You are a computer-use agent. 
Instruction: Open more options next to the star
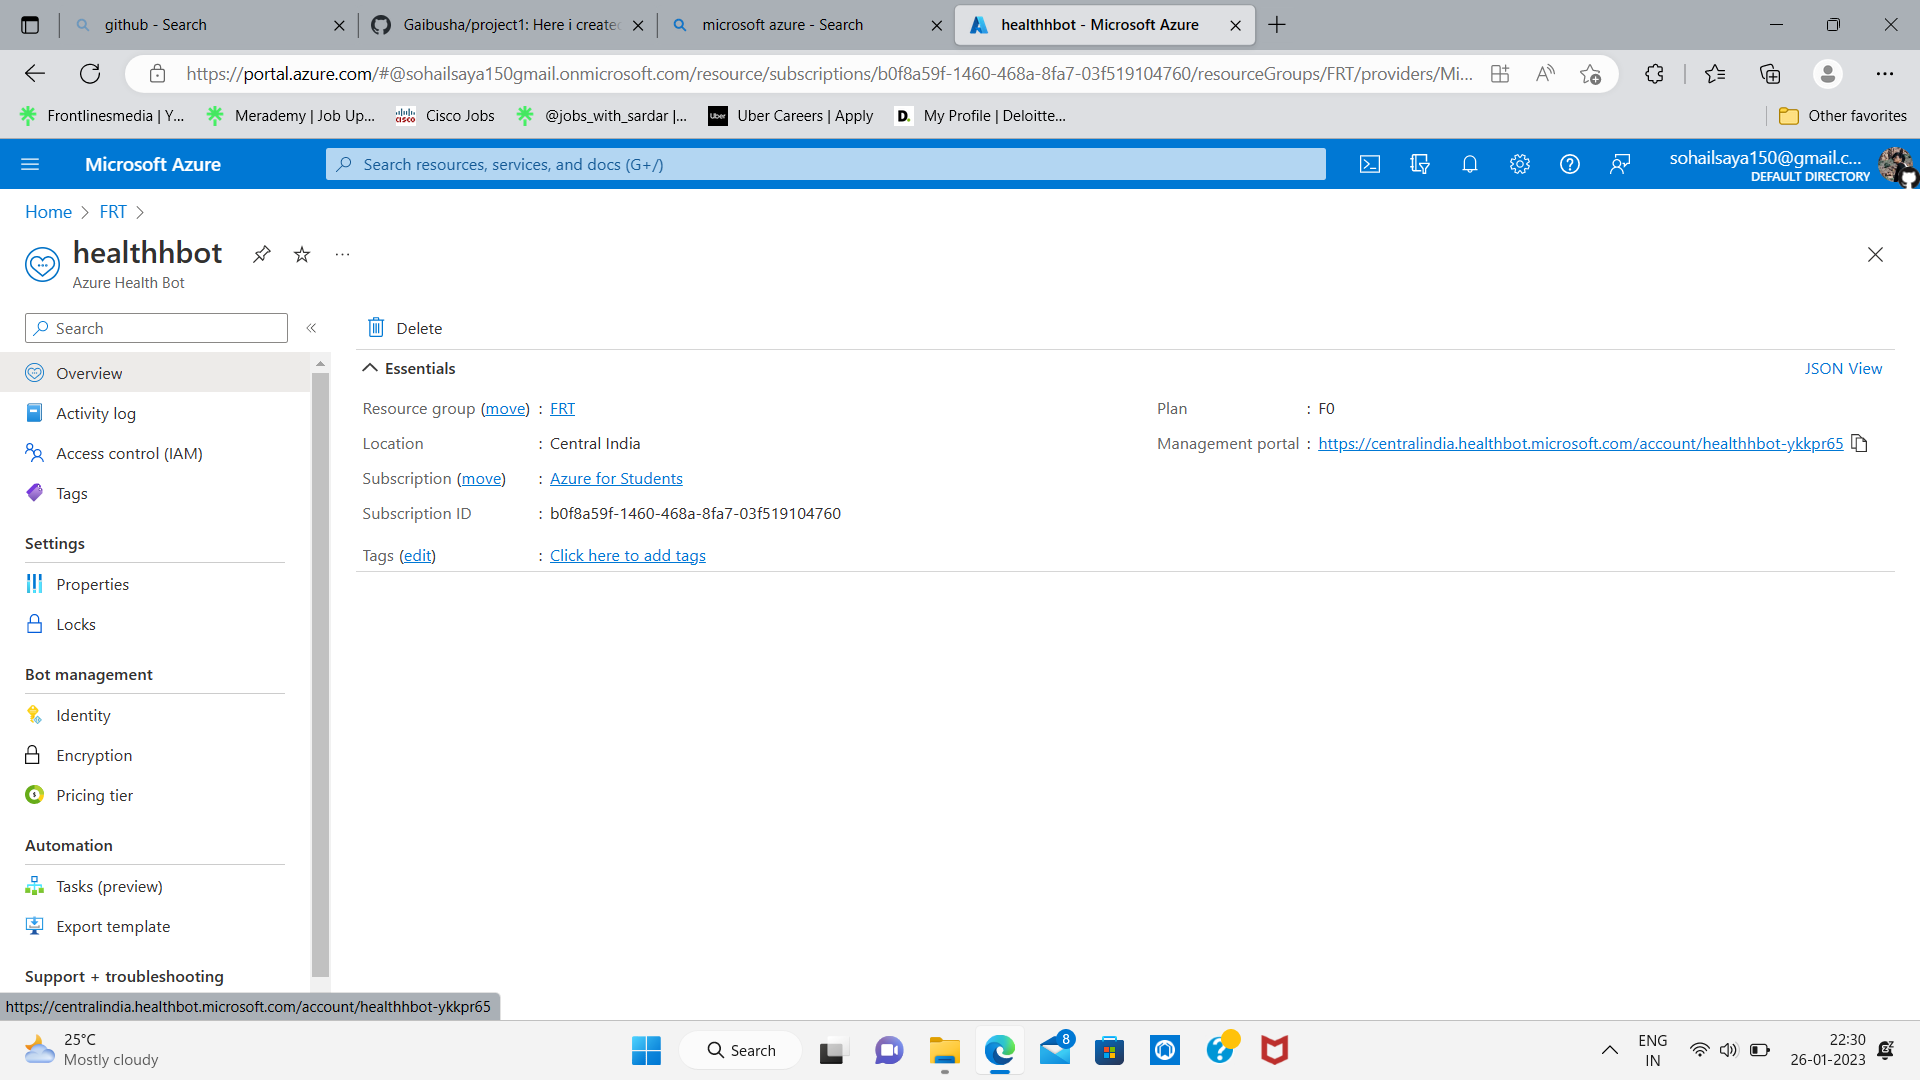pyautogui.click(x=342, y=254)
